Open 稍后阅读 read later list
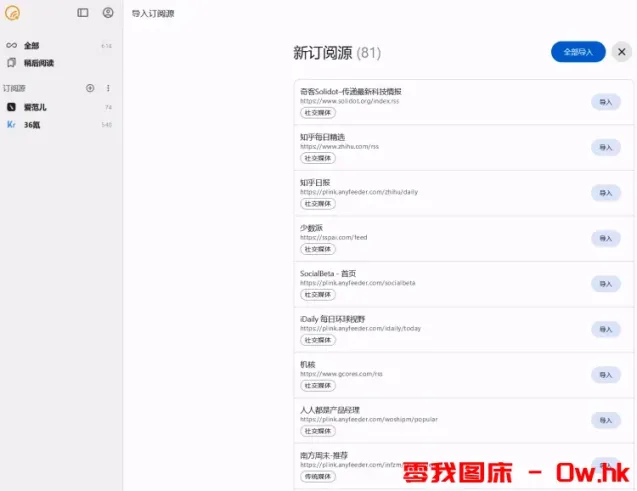Screen dimensions: 637x491 click(39, 63)
